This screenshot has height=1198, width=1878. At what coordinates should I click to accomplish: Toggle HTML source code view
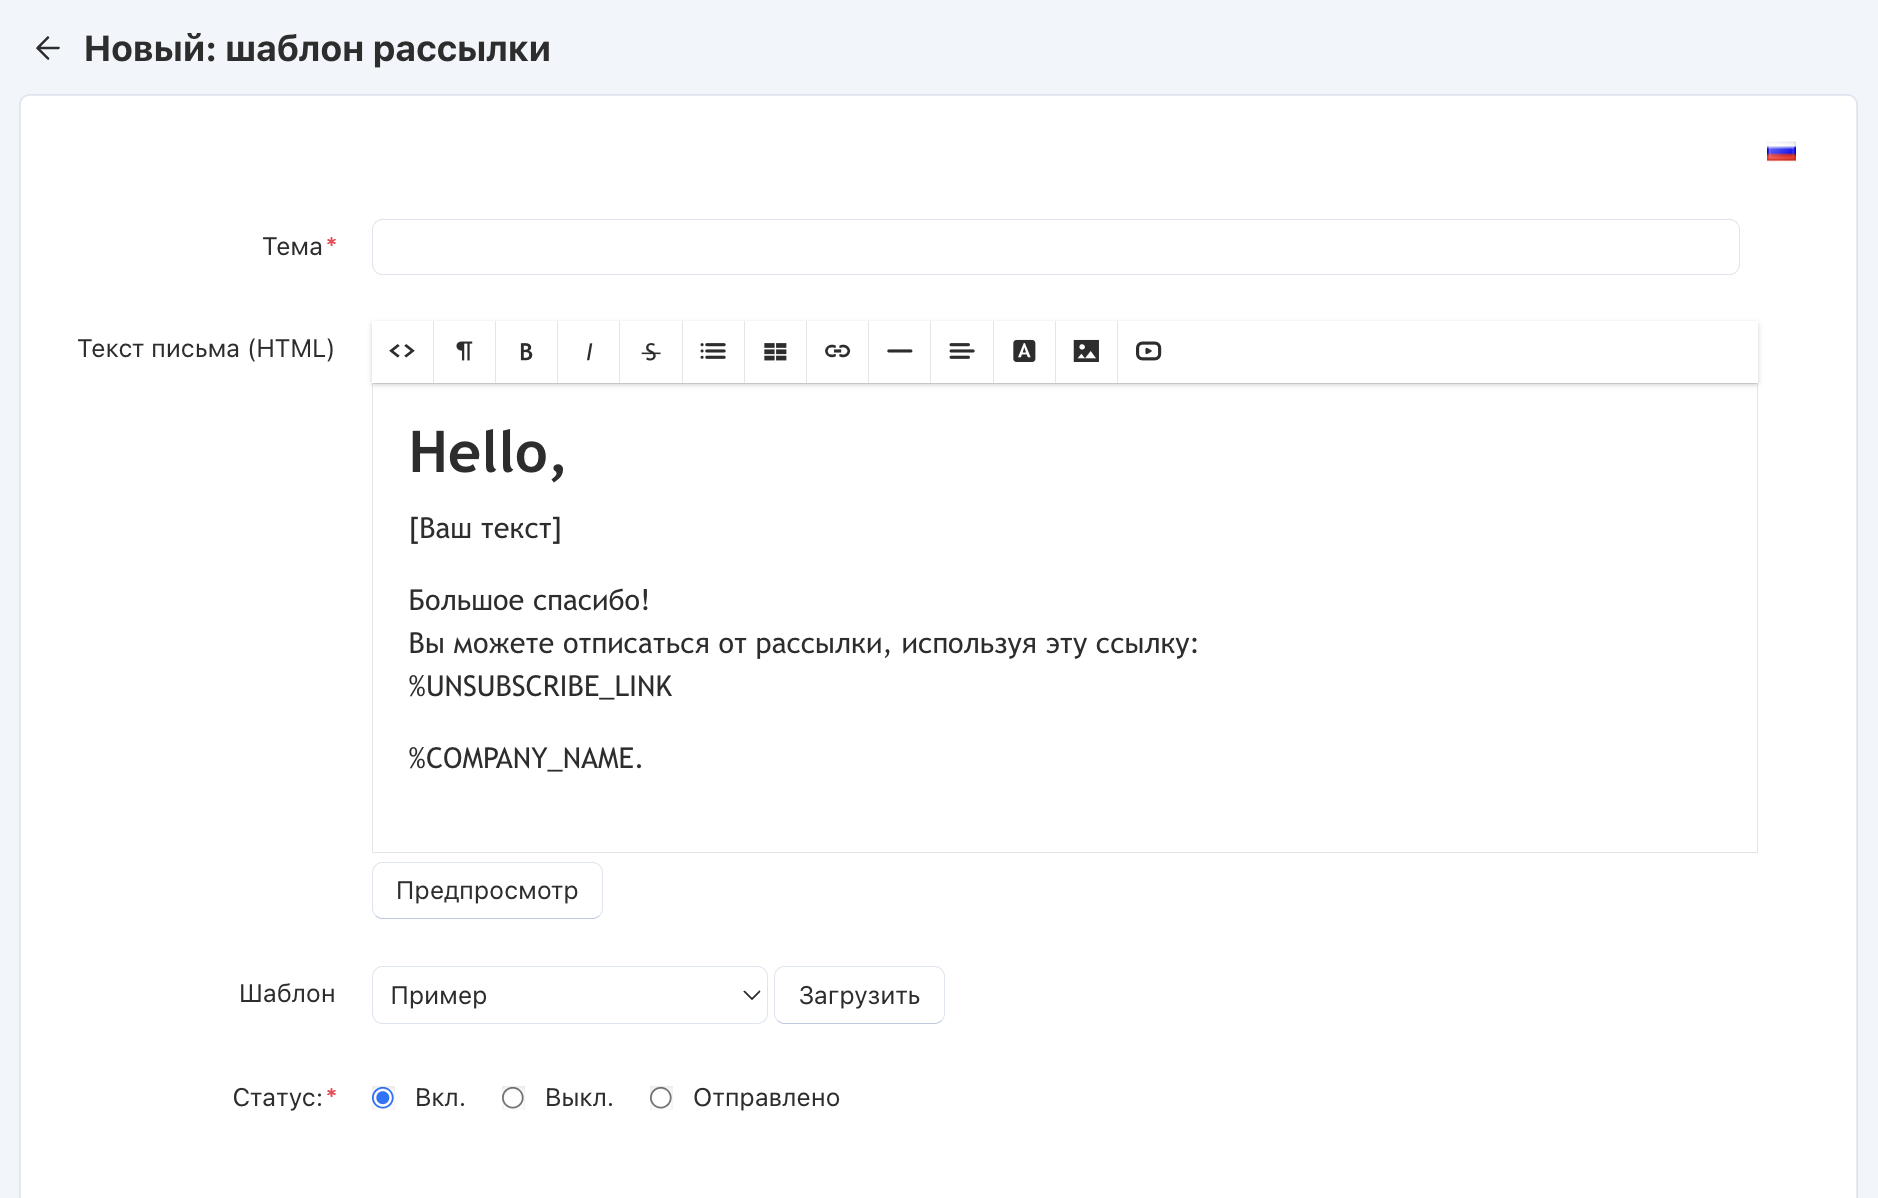click(x=402, y=351)
